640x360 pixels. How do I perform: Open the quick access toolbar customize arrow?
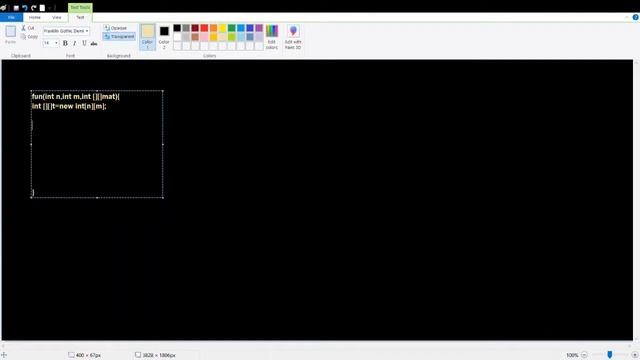[50, 8]
